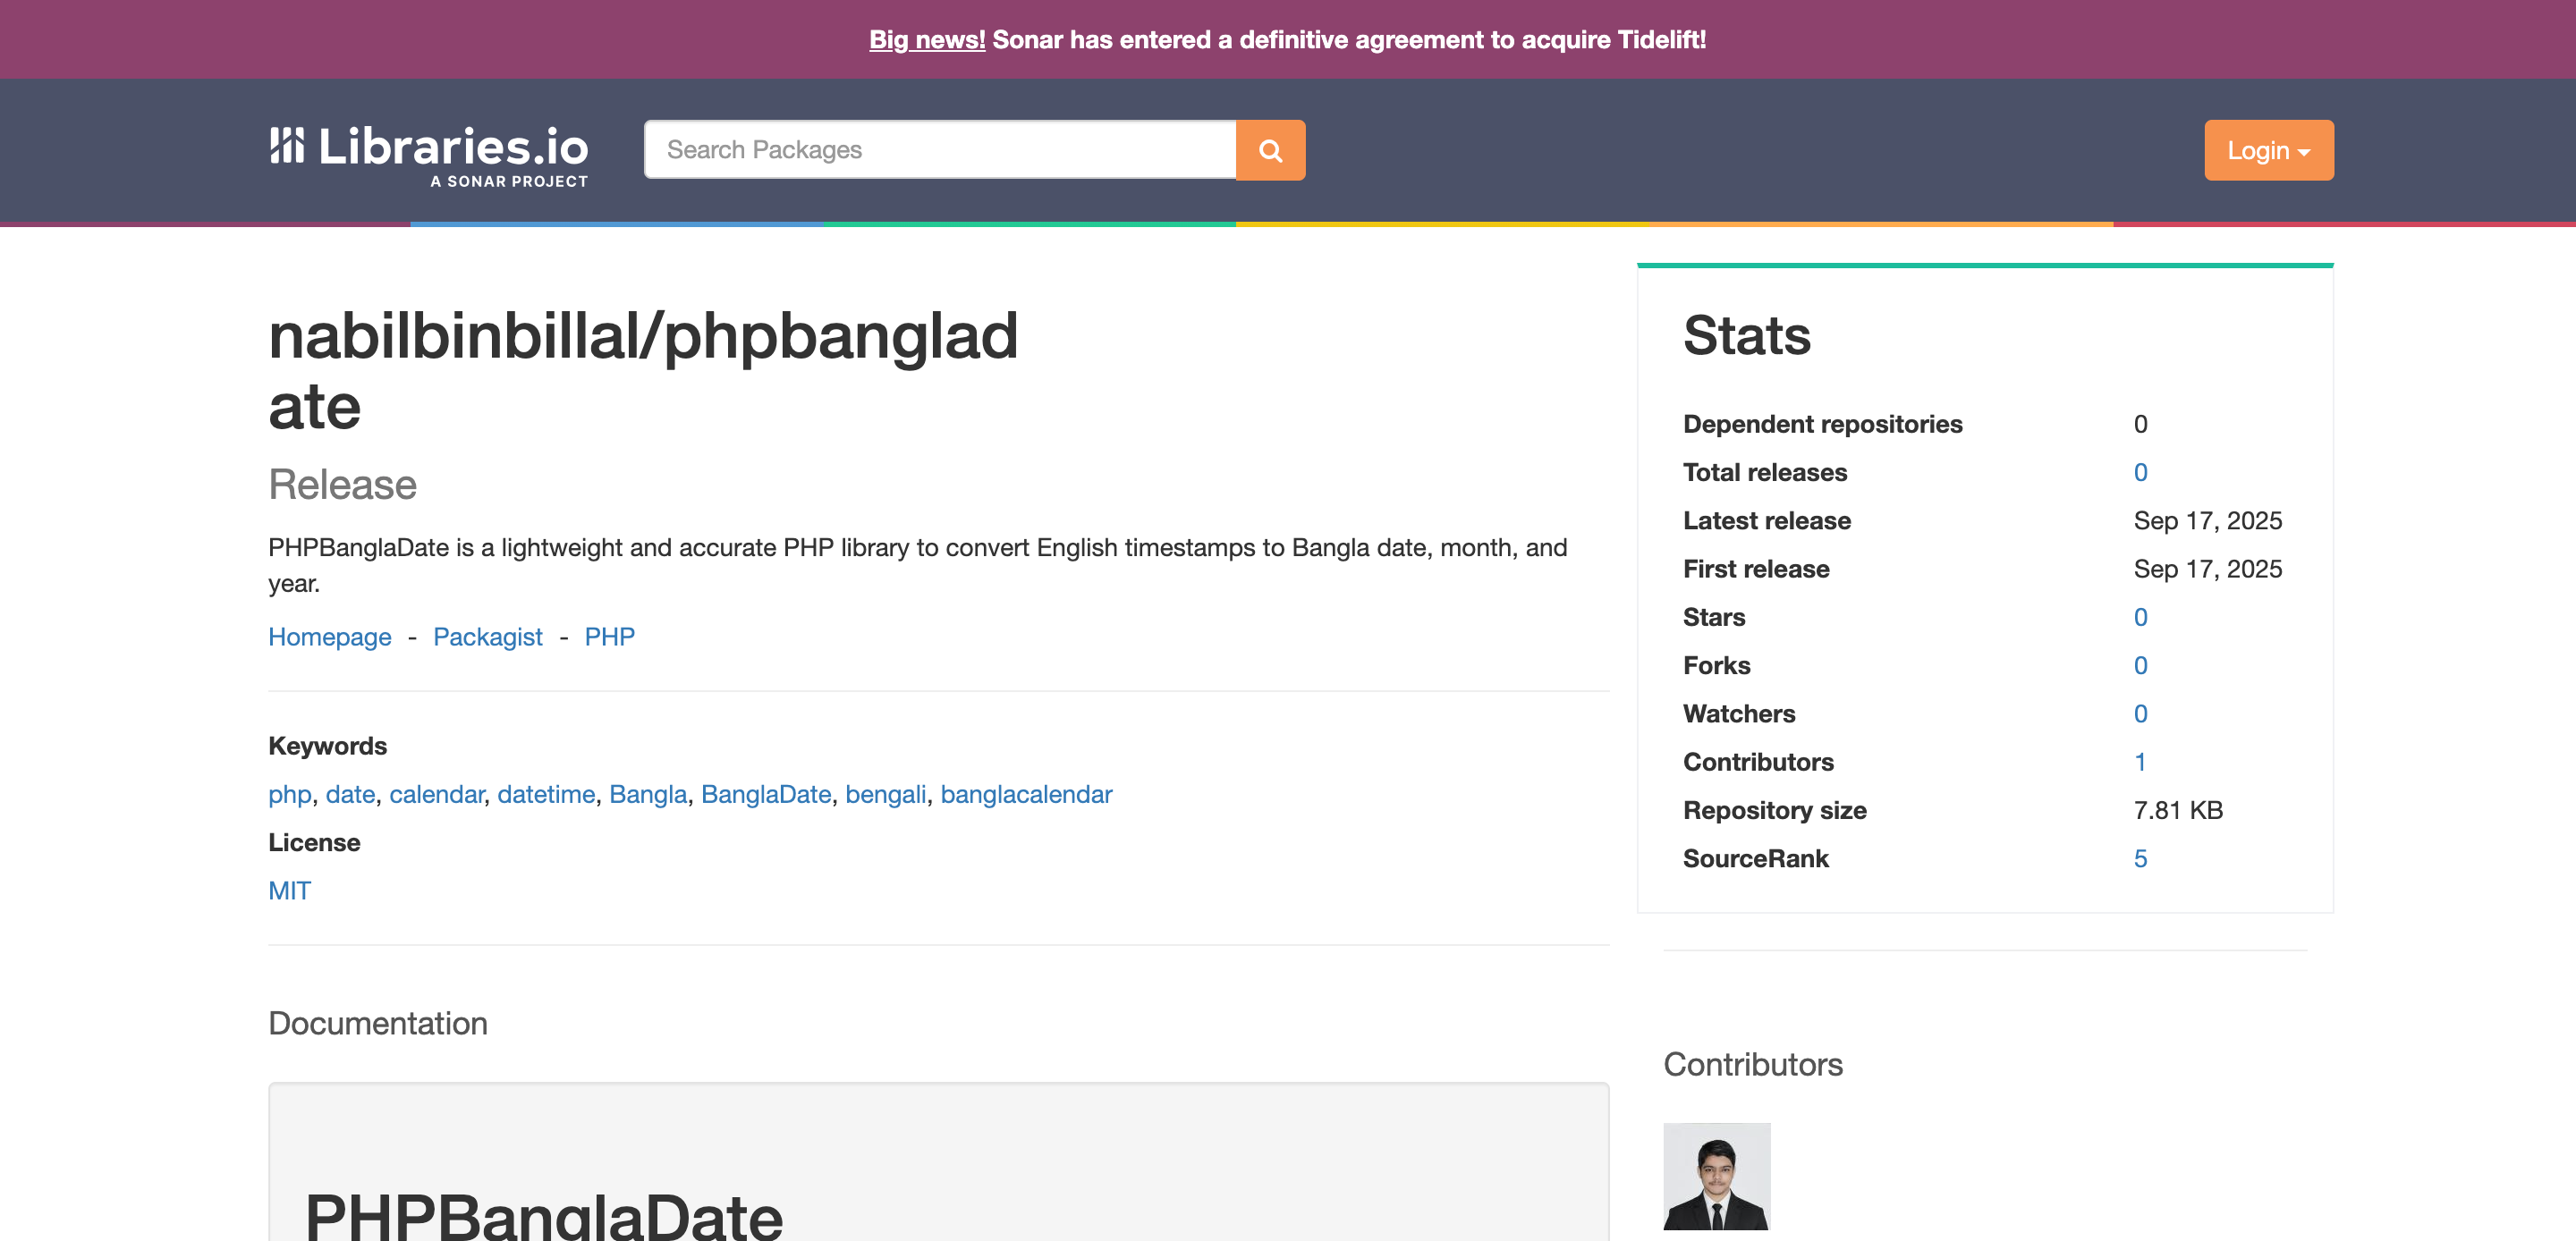Select the Stats panel heading

click(x=1746, y=335)
